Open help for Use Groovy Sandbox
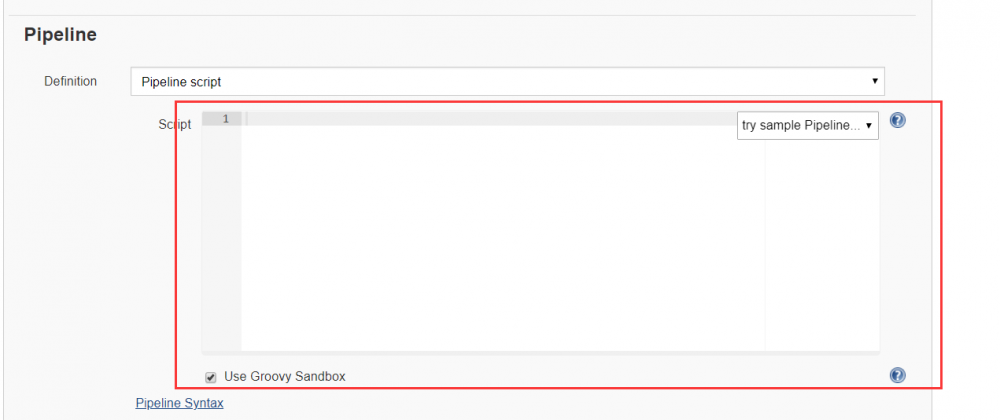 (897, 376)
